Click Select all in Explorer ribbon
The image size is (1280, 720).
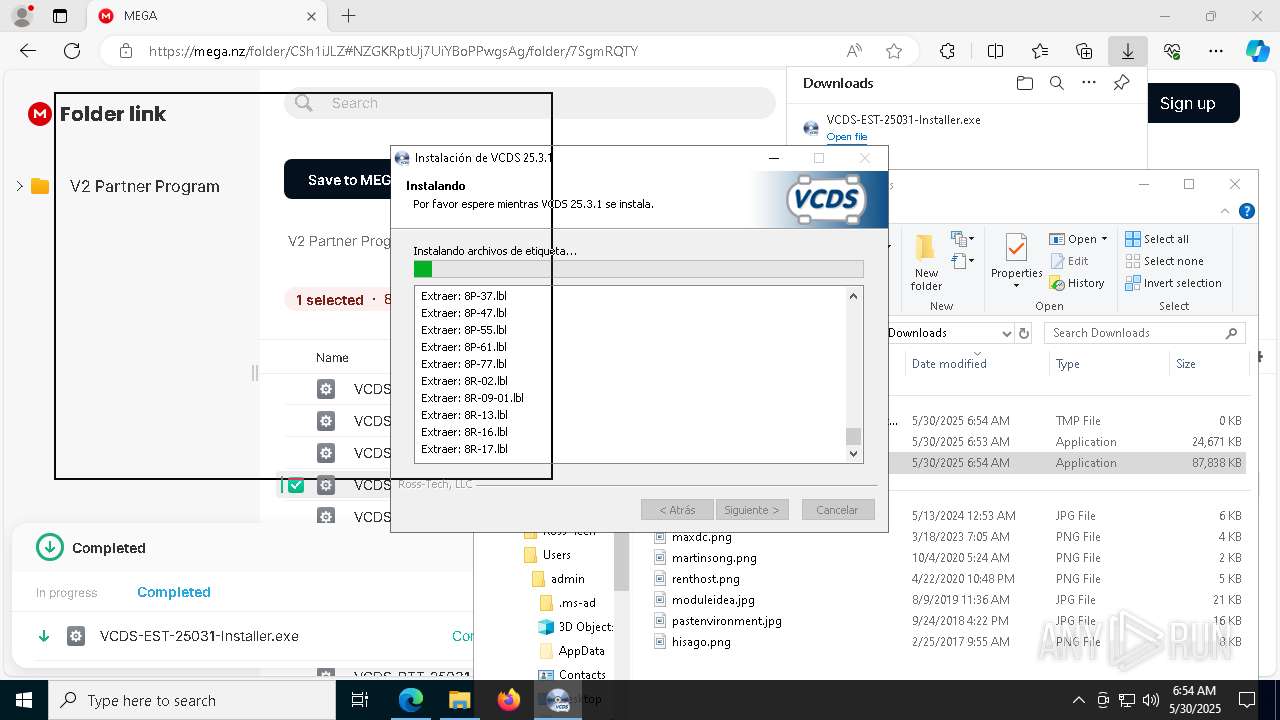(x=1157, y=239)
